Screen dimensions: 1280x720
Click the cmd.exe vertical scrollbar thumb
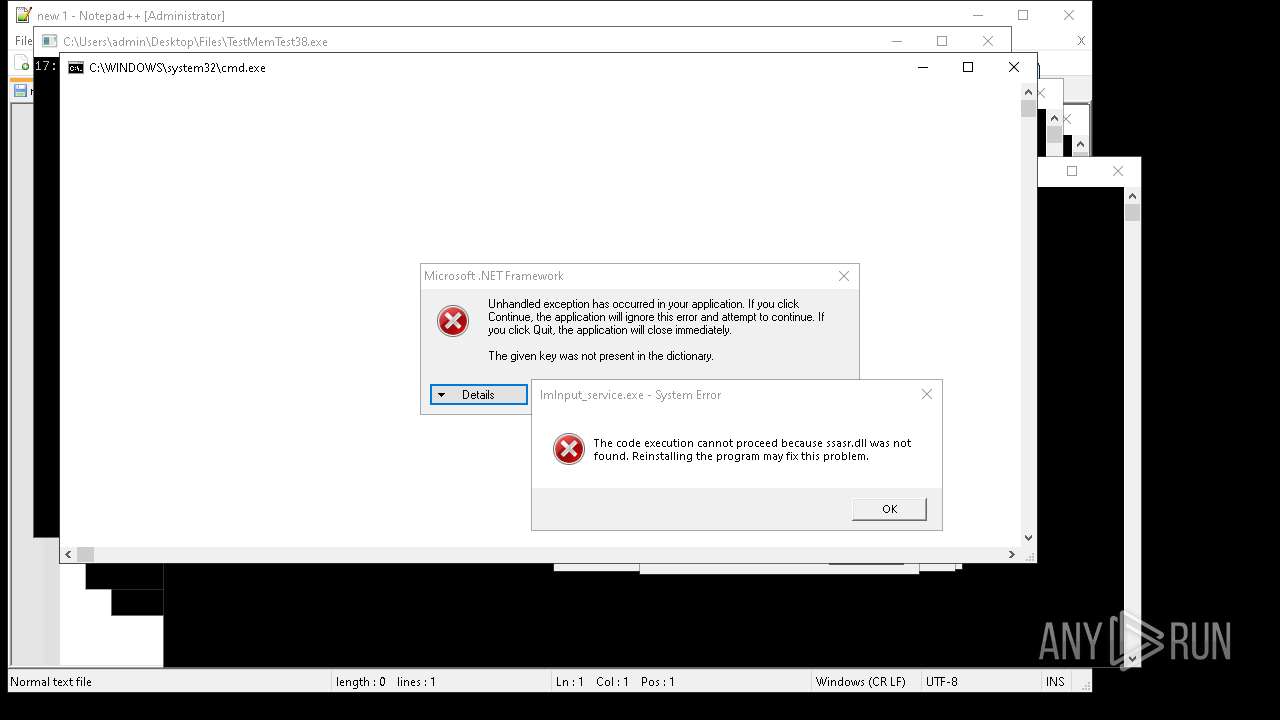tap(1028, 109)
